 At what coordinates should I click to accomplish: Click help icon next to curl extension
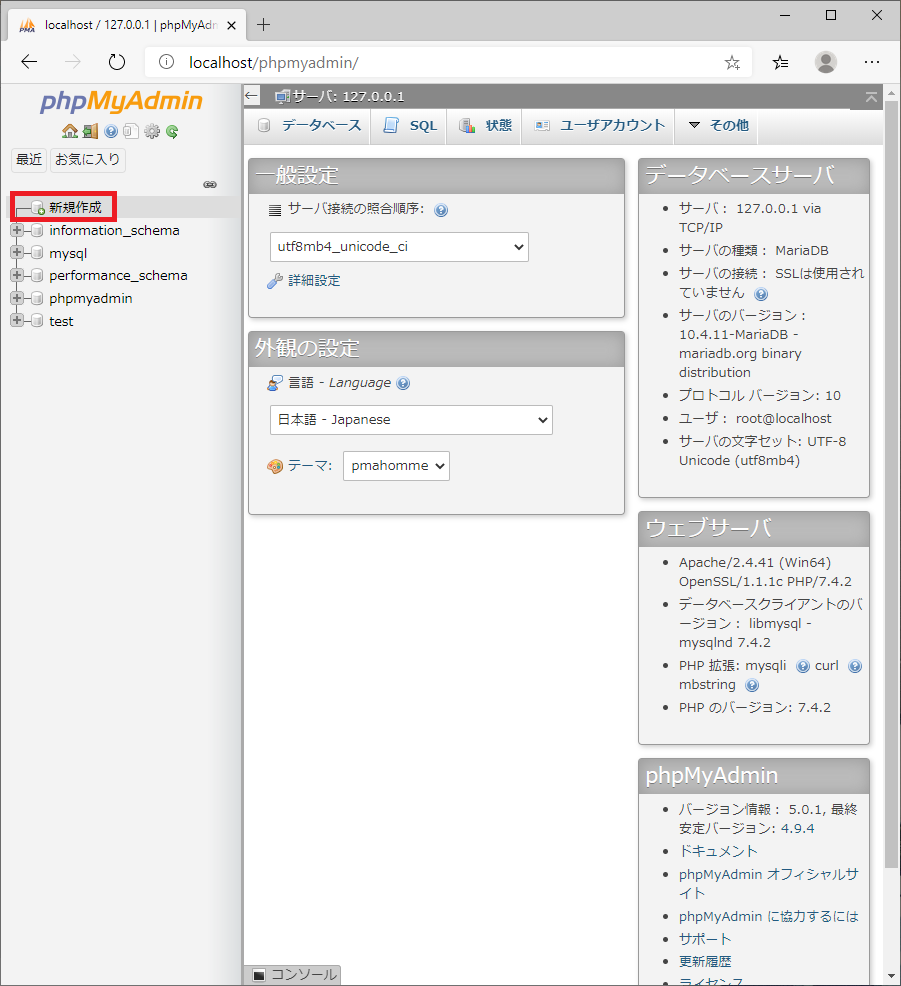855,666
